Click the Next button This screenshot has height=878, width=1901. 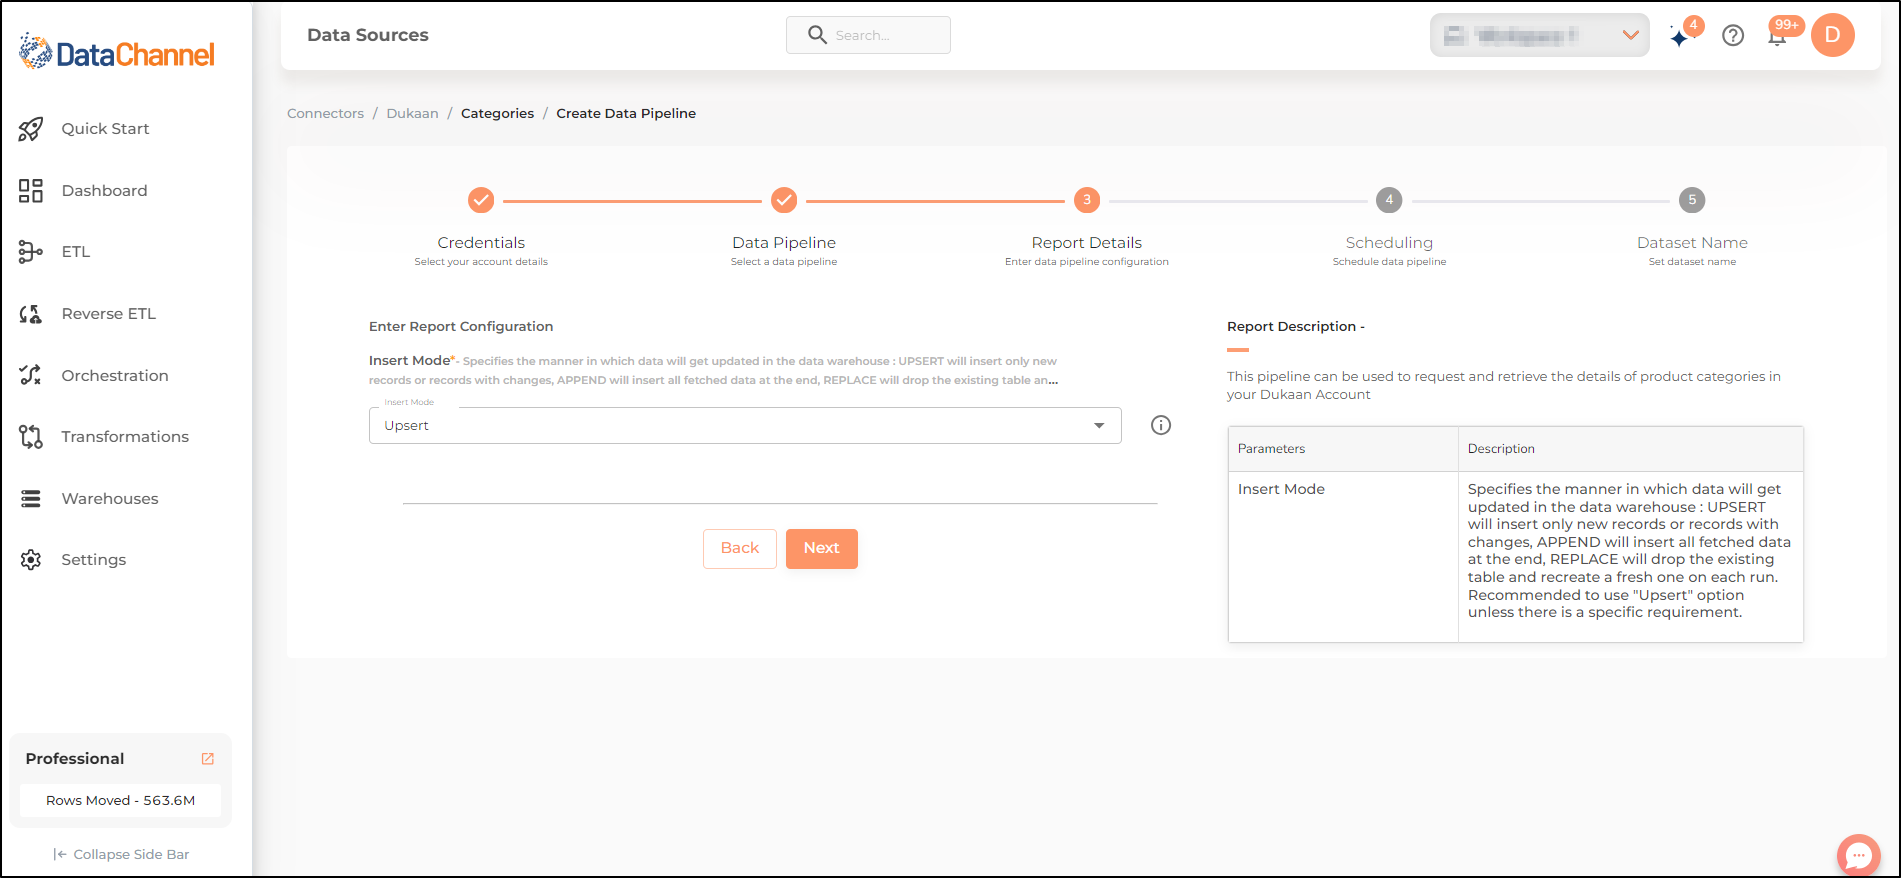tap(822, 549)
